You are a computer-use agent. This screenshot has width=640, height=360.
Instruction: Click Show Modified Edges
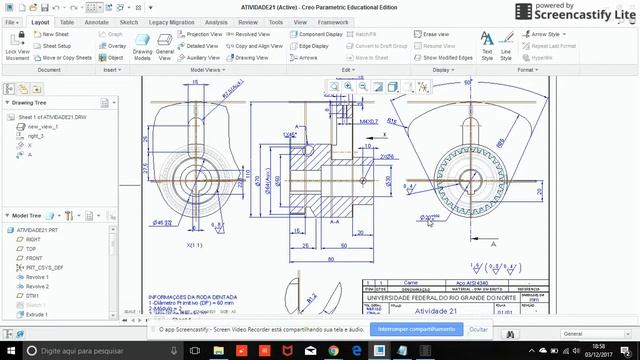pyautogui.click(x=443, y=58)
